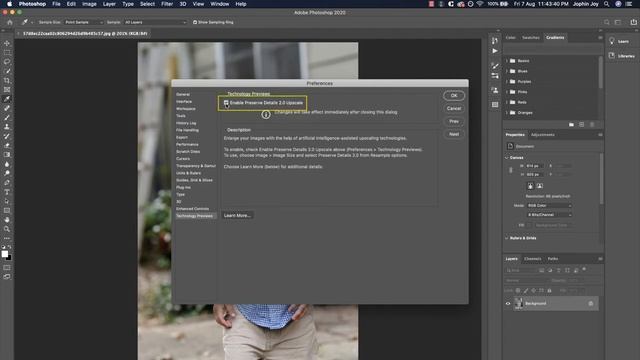
Task: Expand the Oranges gradient folder
Action: [507, 113]
